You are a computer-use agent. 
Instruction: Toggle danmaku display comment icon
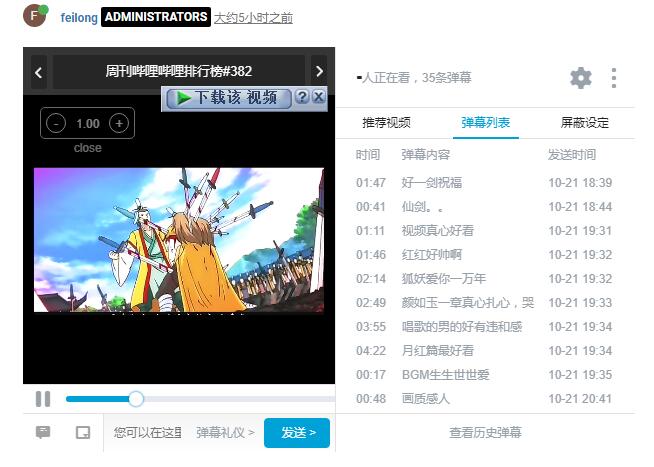point(43,433)
